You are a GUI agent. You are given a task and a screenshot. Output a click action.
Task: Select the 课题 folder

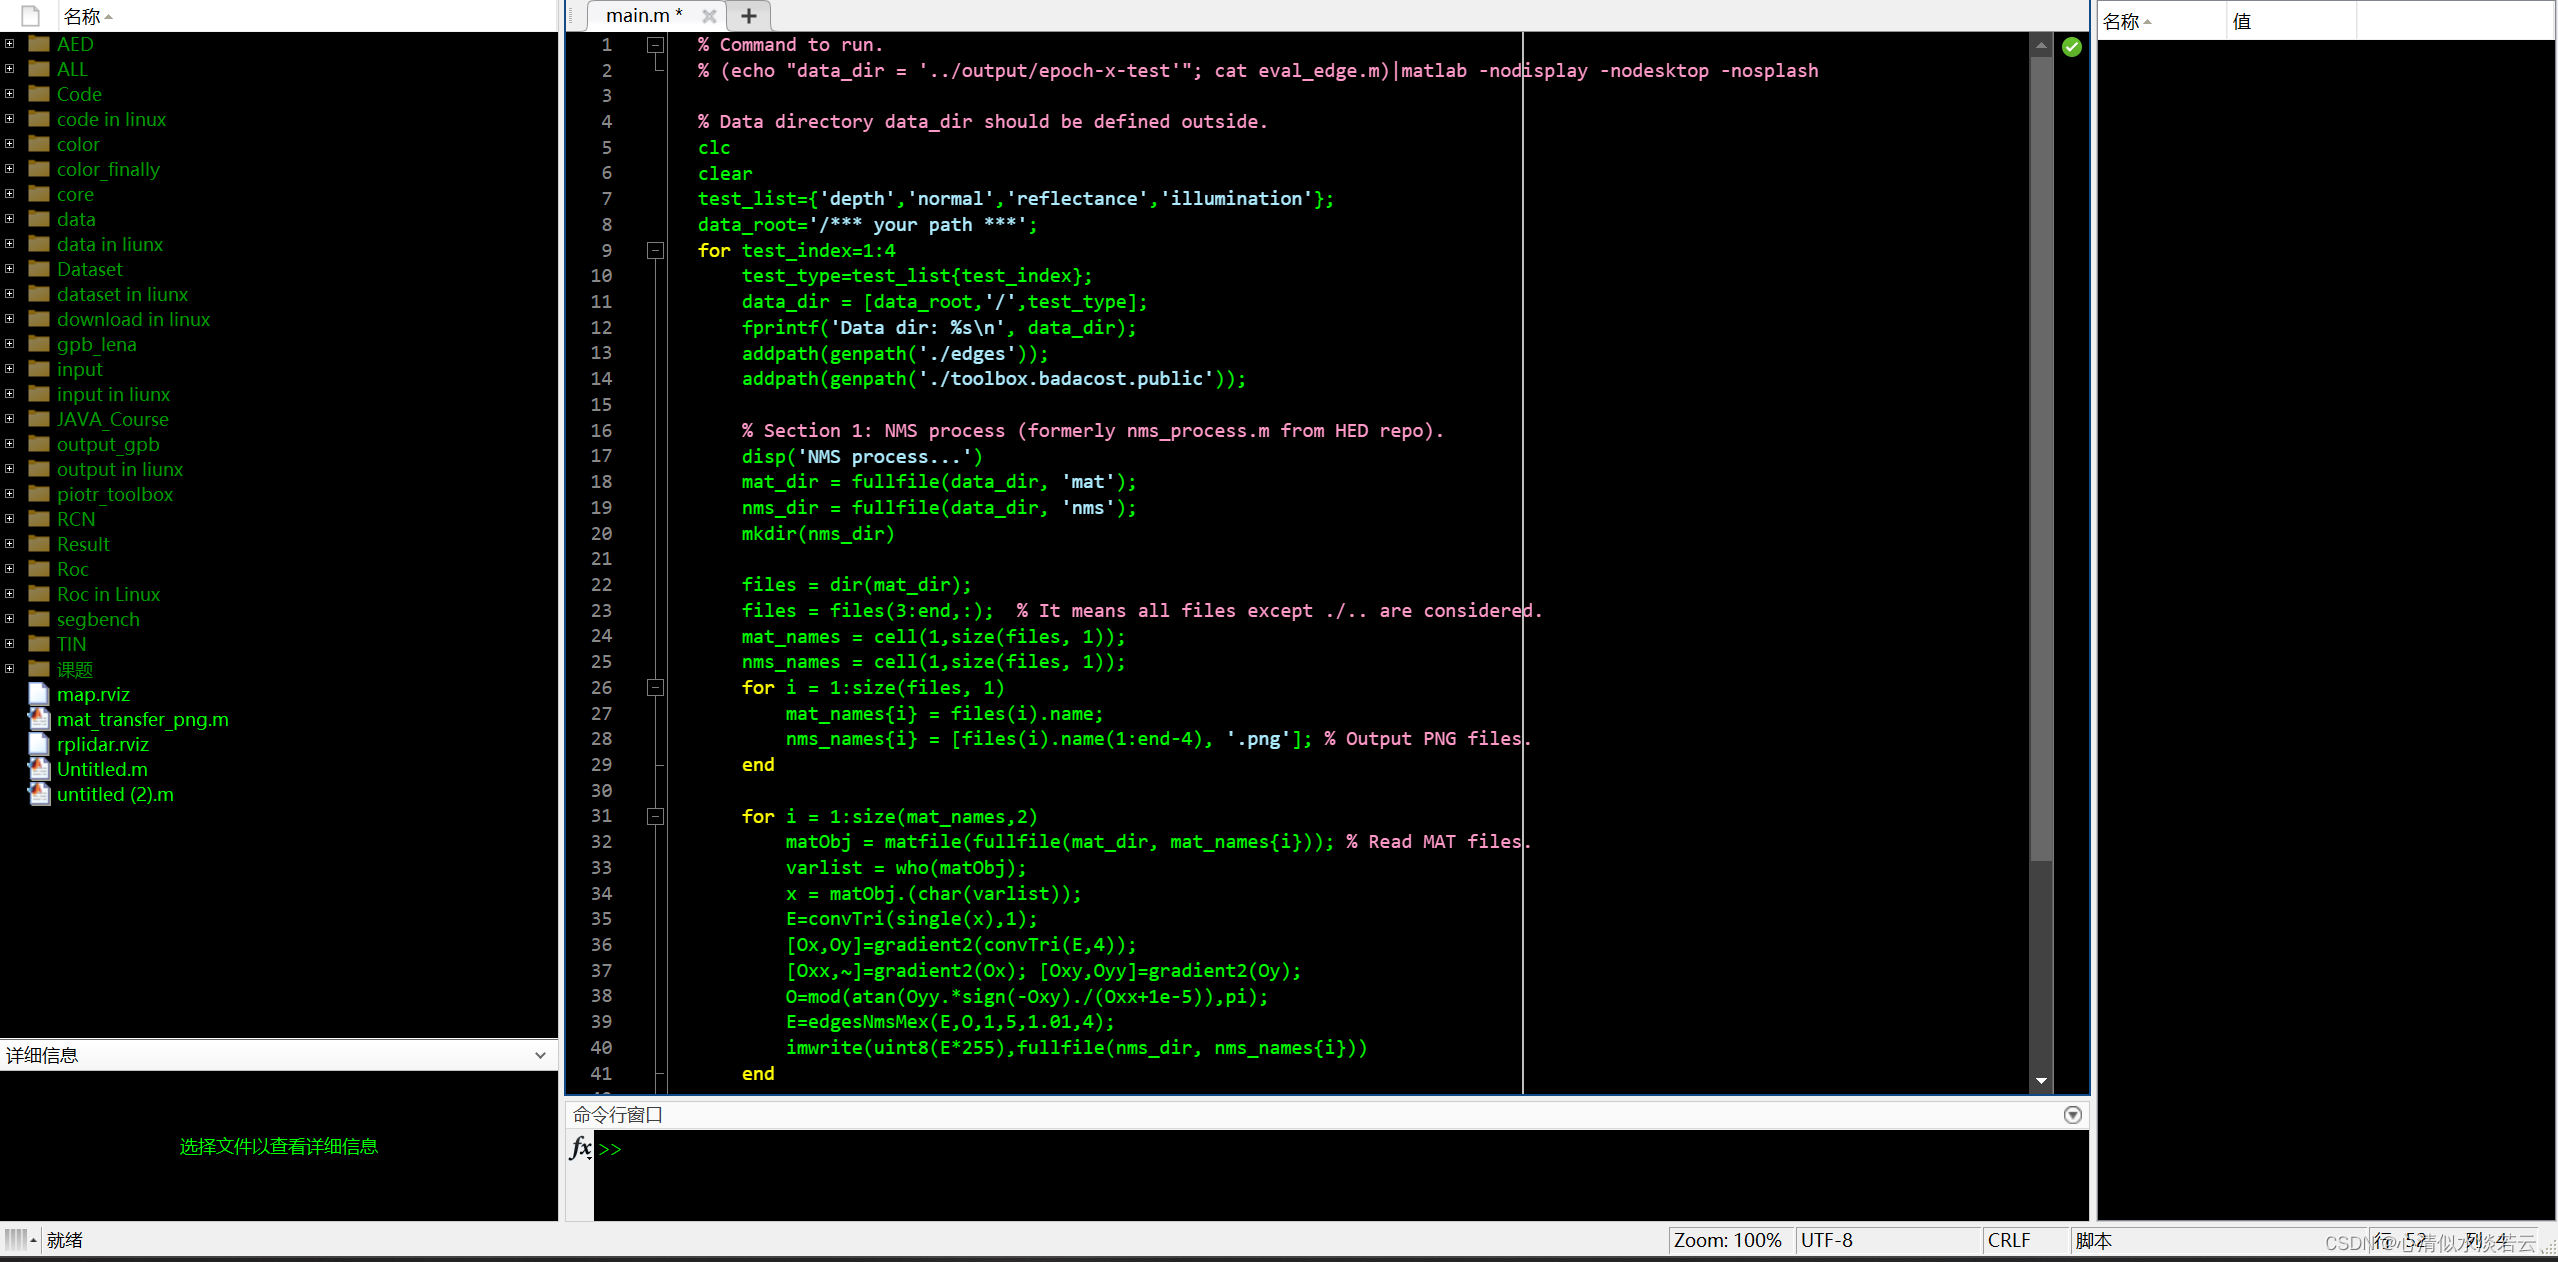(x=75, y=669)
